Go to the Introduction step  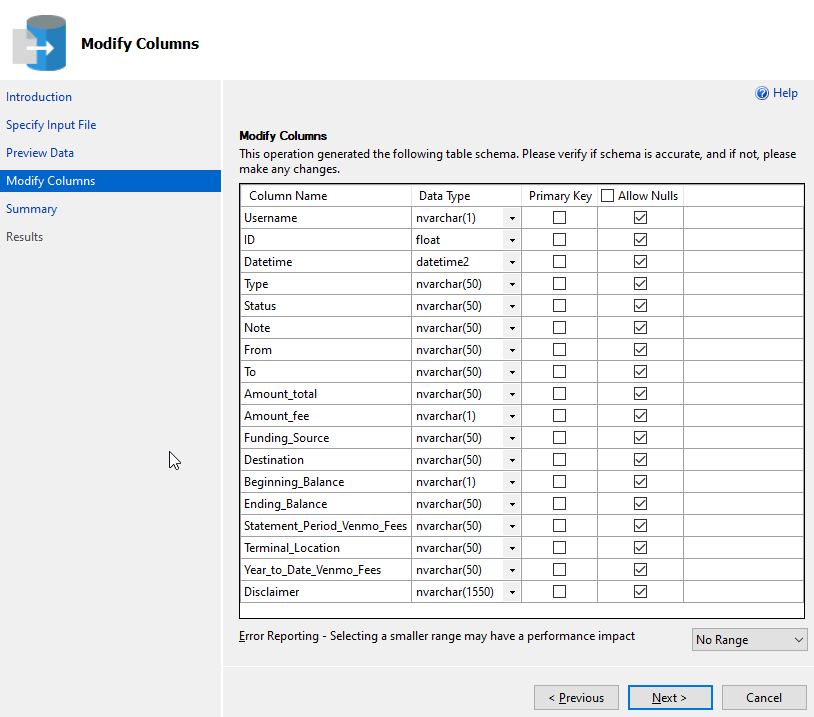pos(39,97)
